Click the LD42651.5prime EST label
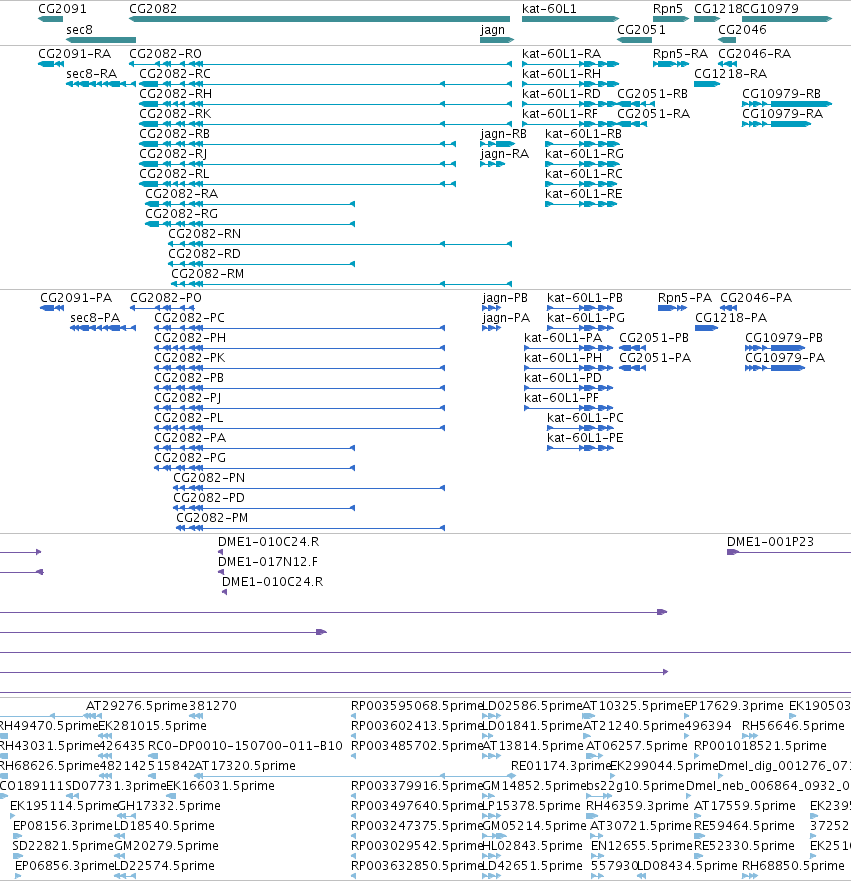The height and width of the screenshot is (881, 851). (x=532, y=866)
